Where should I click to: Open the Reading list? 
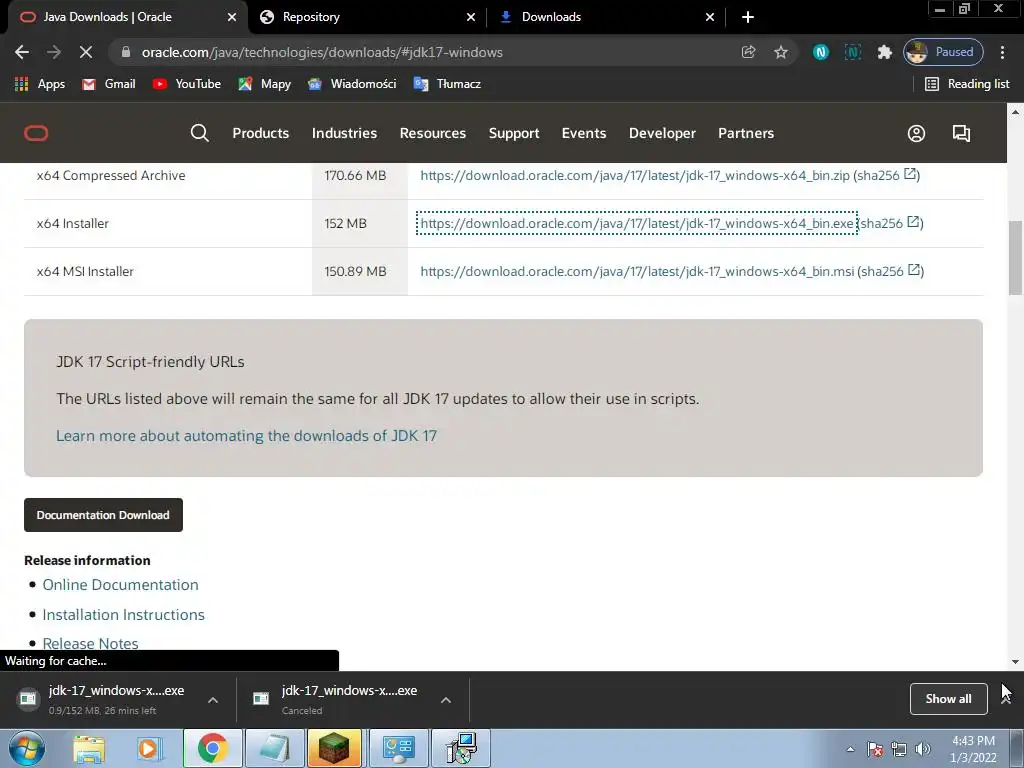pyautogui.click(x=967, y=84)
